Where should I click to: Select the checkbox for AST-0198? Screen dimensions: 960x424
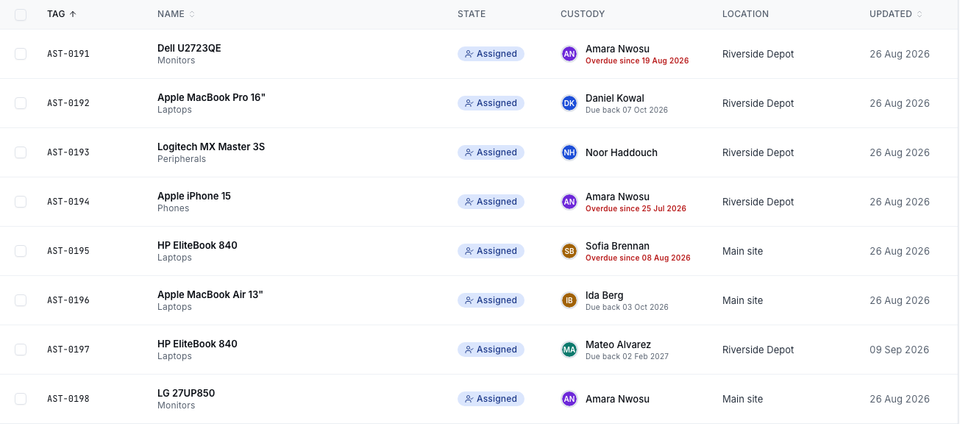tap(21, 399)
